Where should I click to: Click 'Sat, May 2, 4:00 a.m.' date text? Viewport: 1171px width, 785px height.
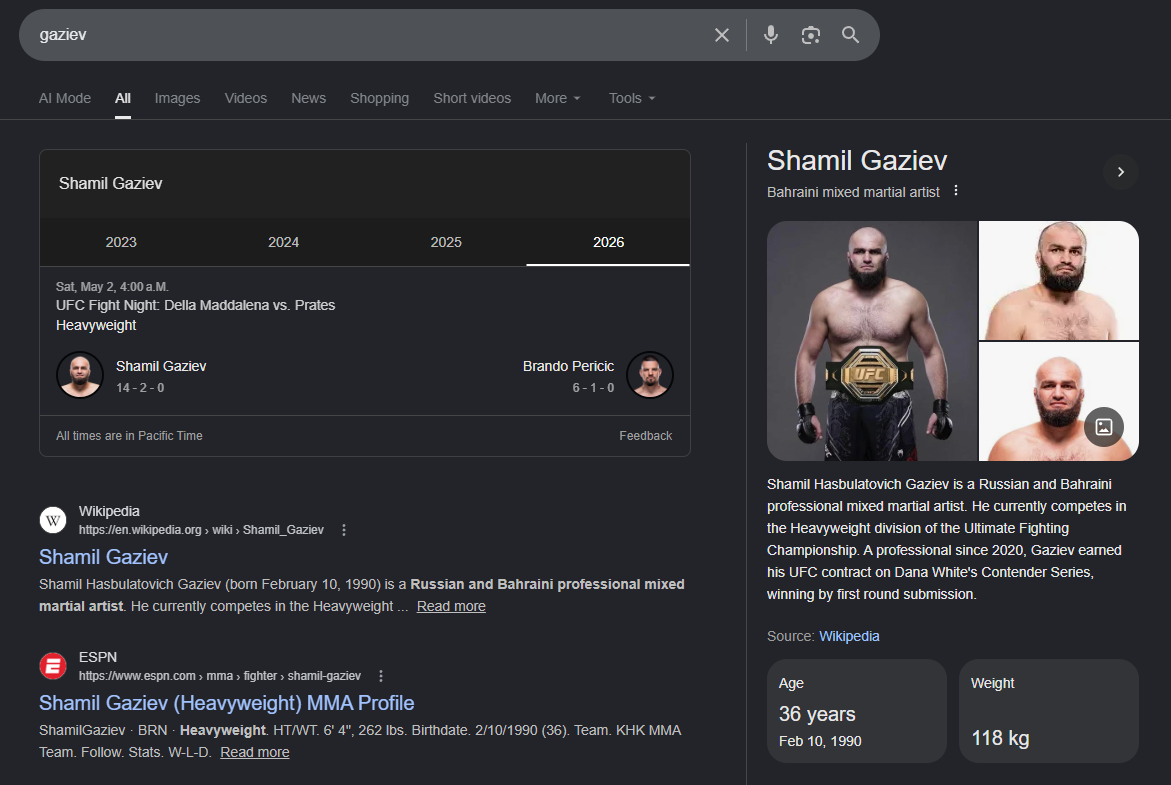coord(112,287)
